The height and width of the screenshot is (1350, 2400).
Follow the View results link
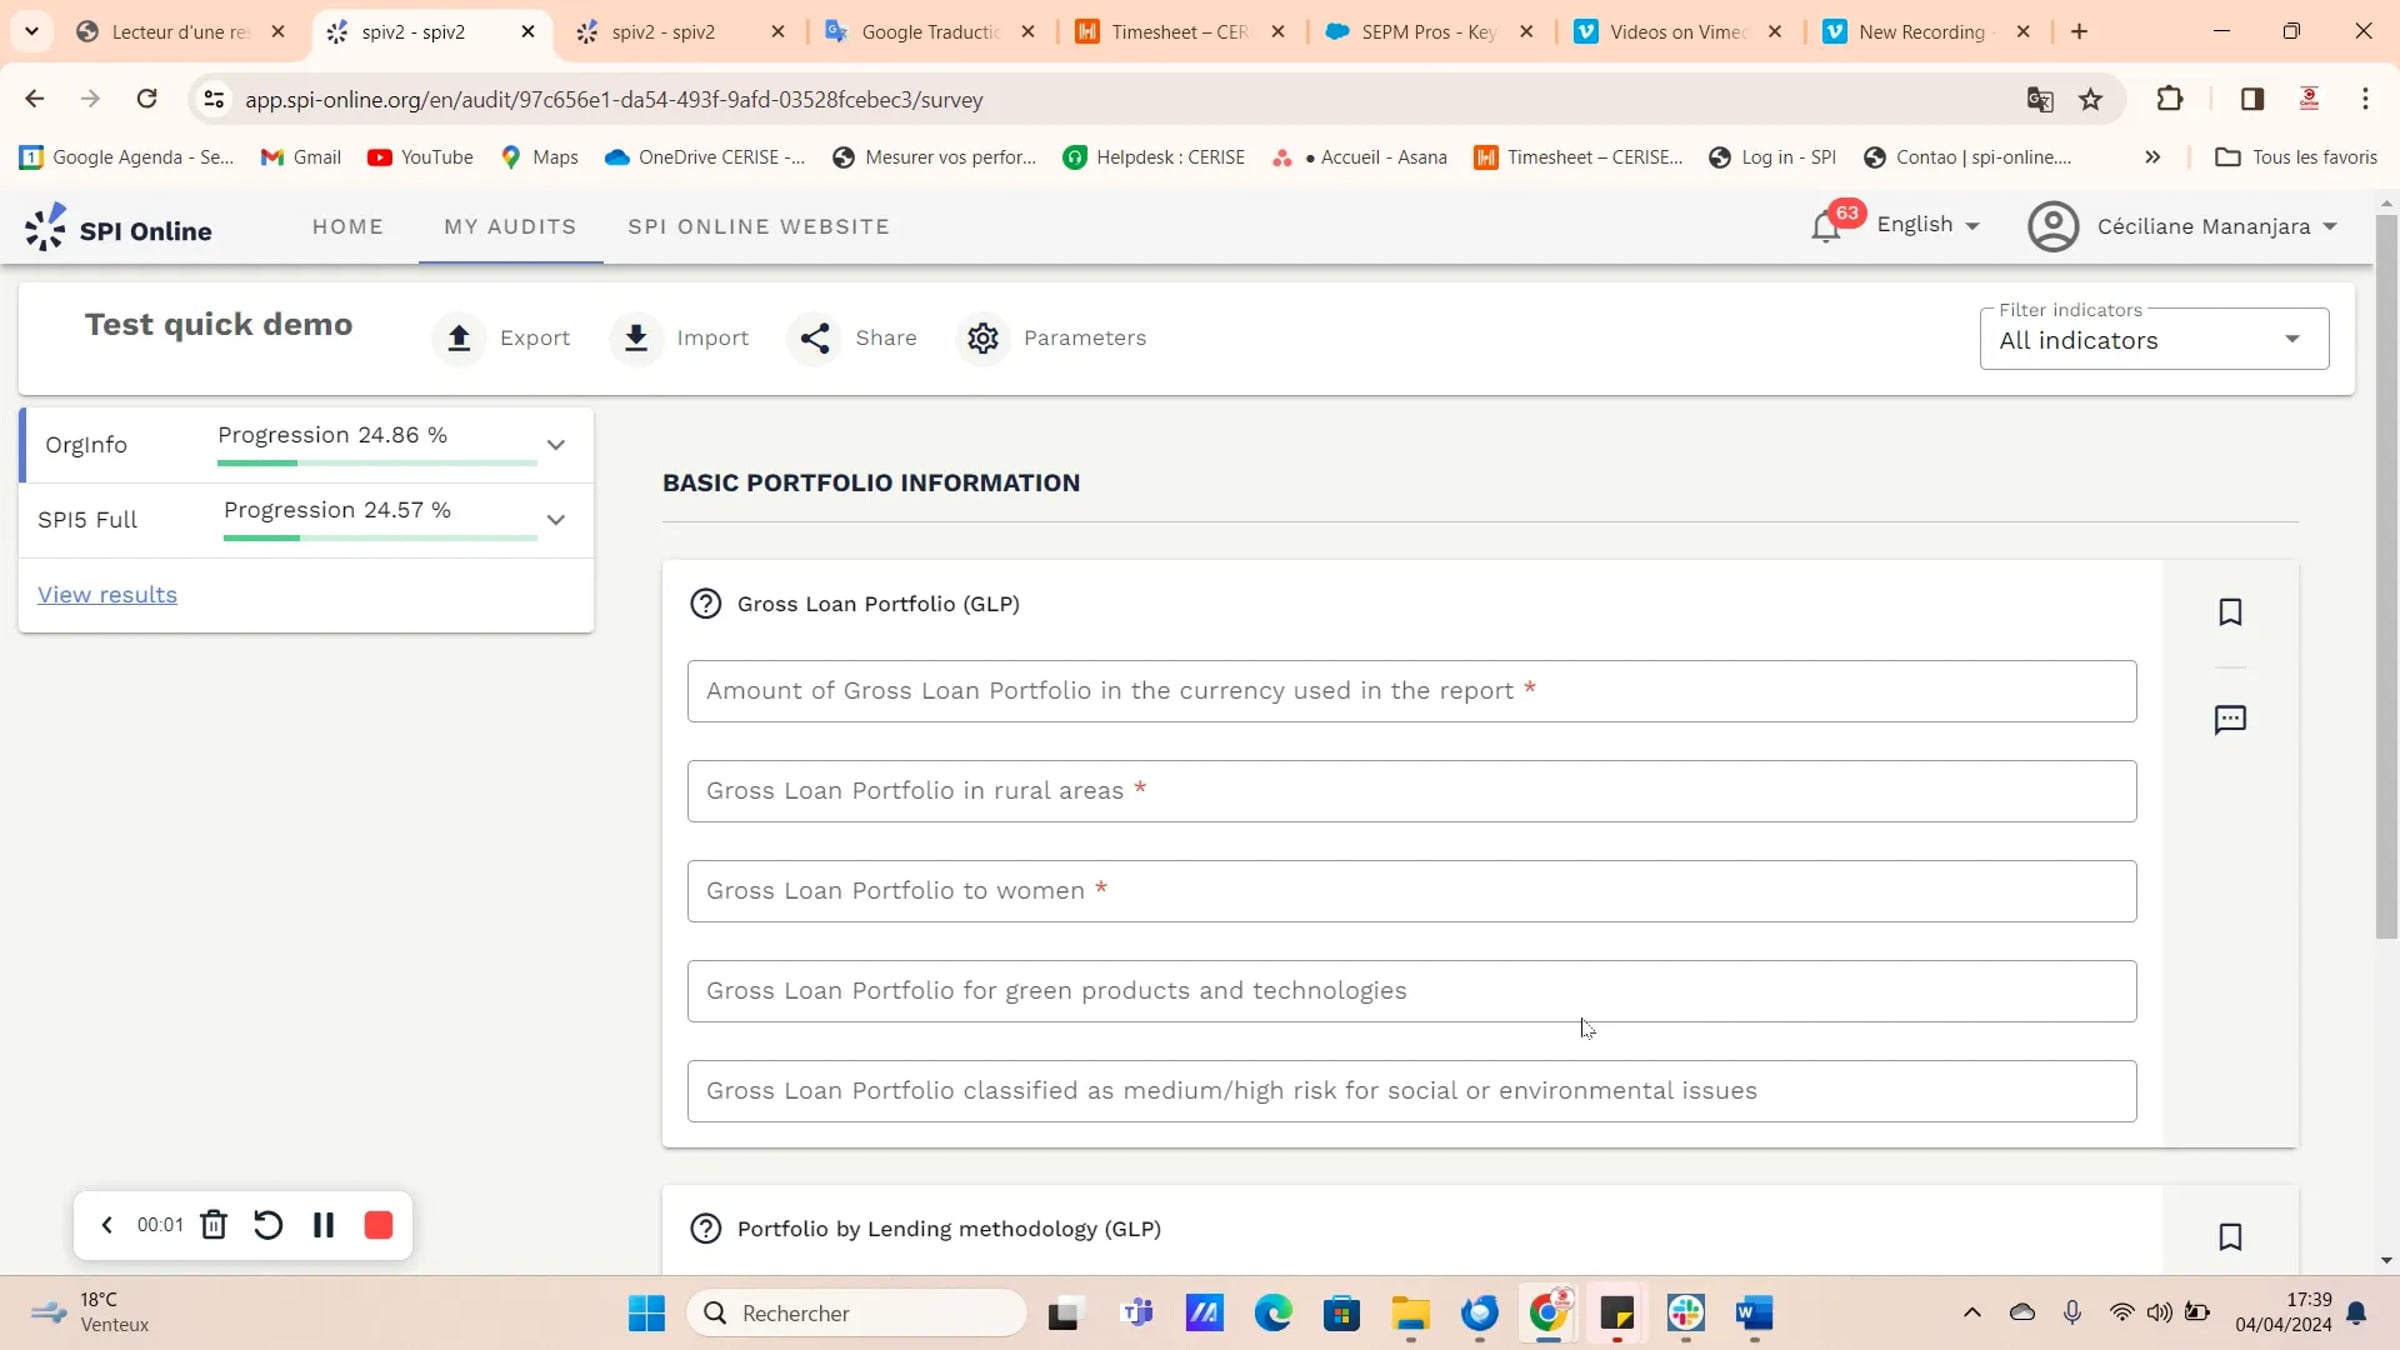(x=107, y=595)
